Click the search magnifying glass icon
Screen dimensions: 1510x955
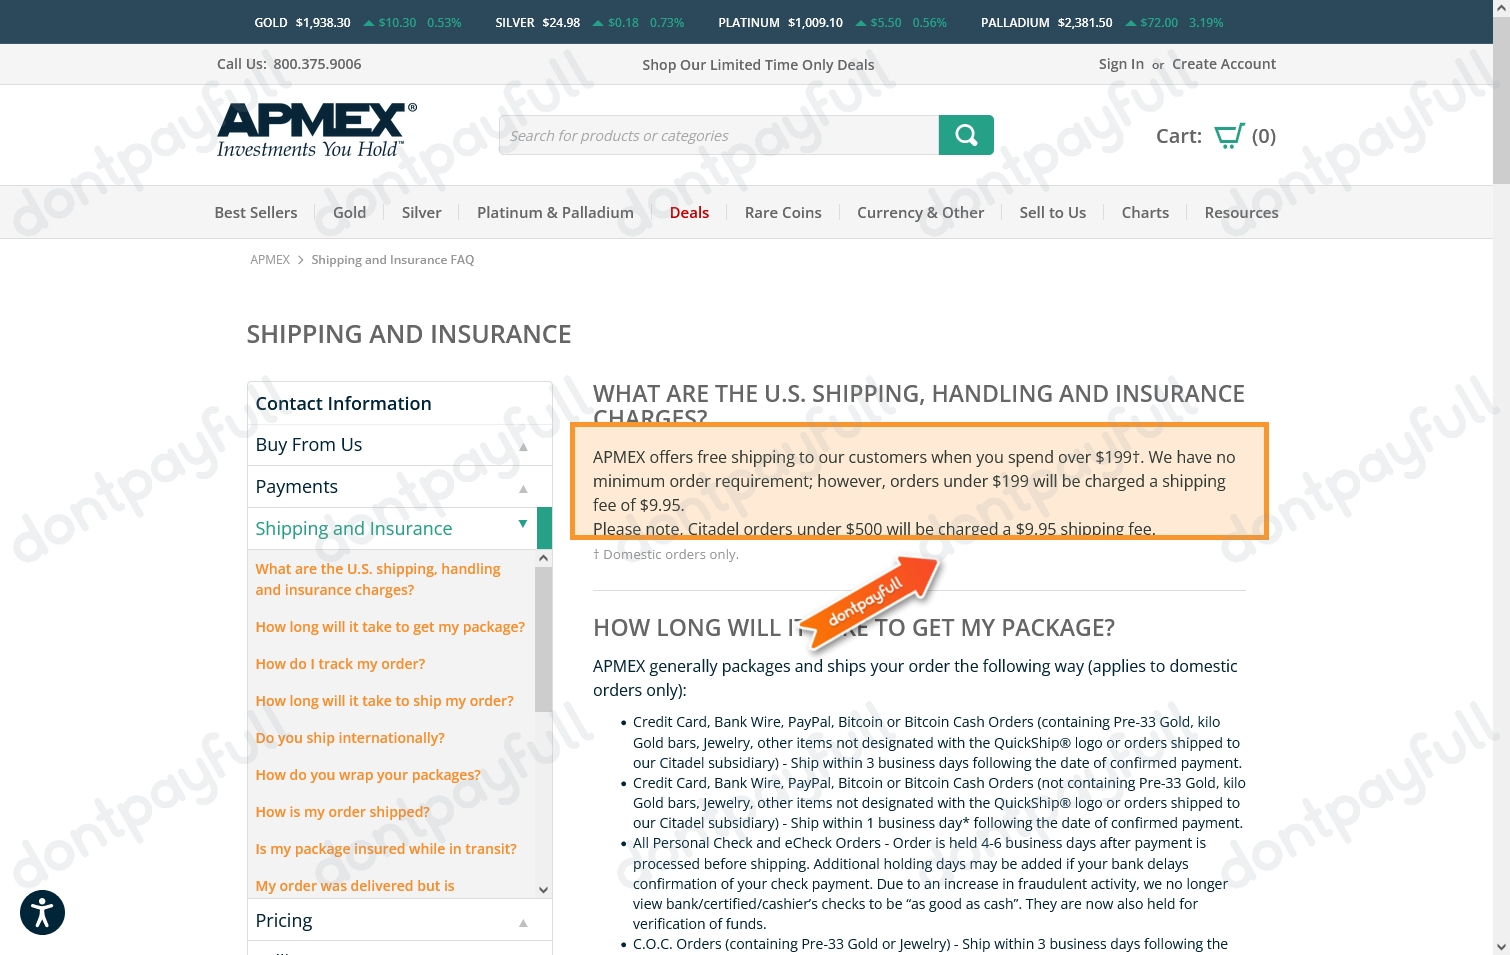(965, 134)
